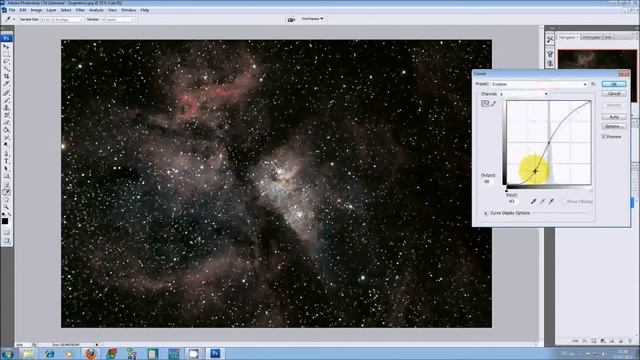Click the black point slider under curve
This screenshot has height=360, width=640.
[x=507, y=190]
